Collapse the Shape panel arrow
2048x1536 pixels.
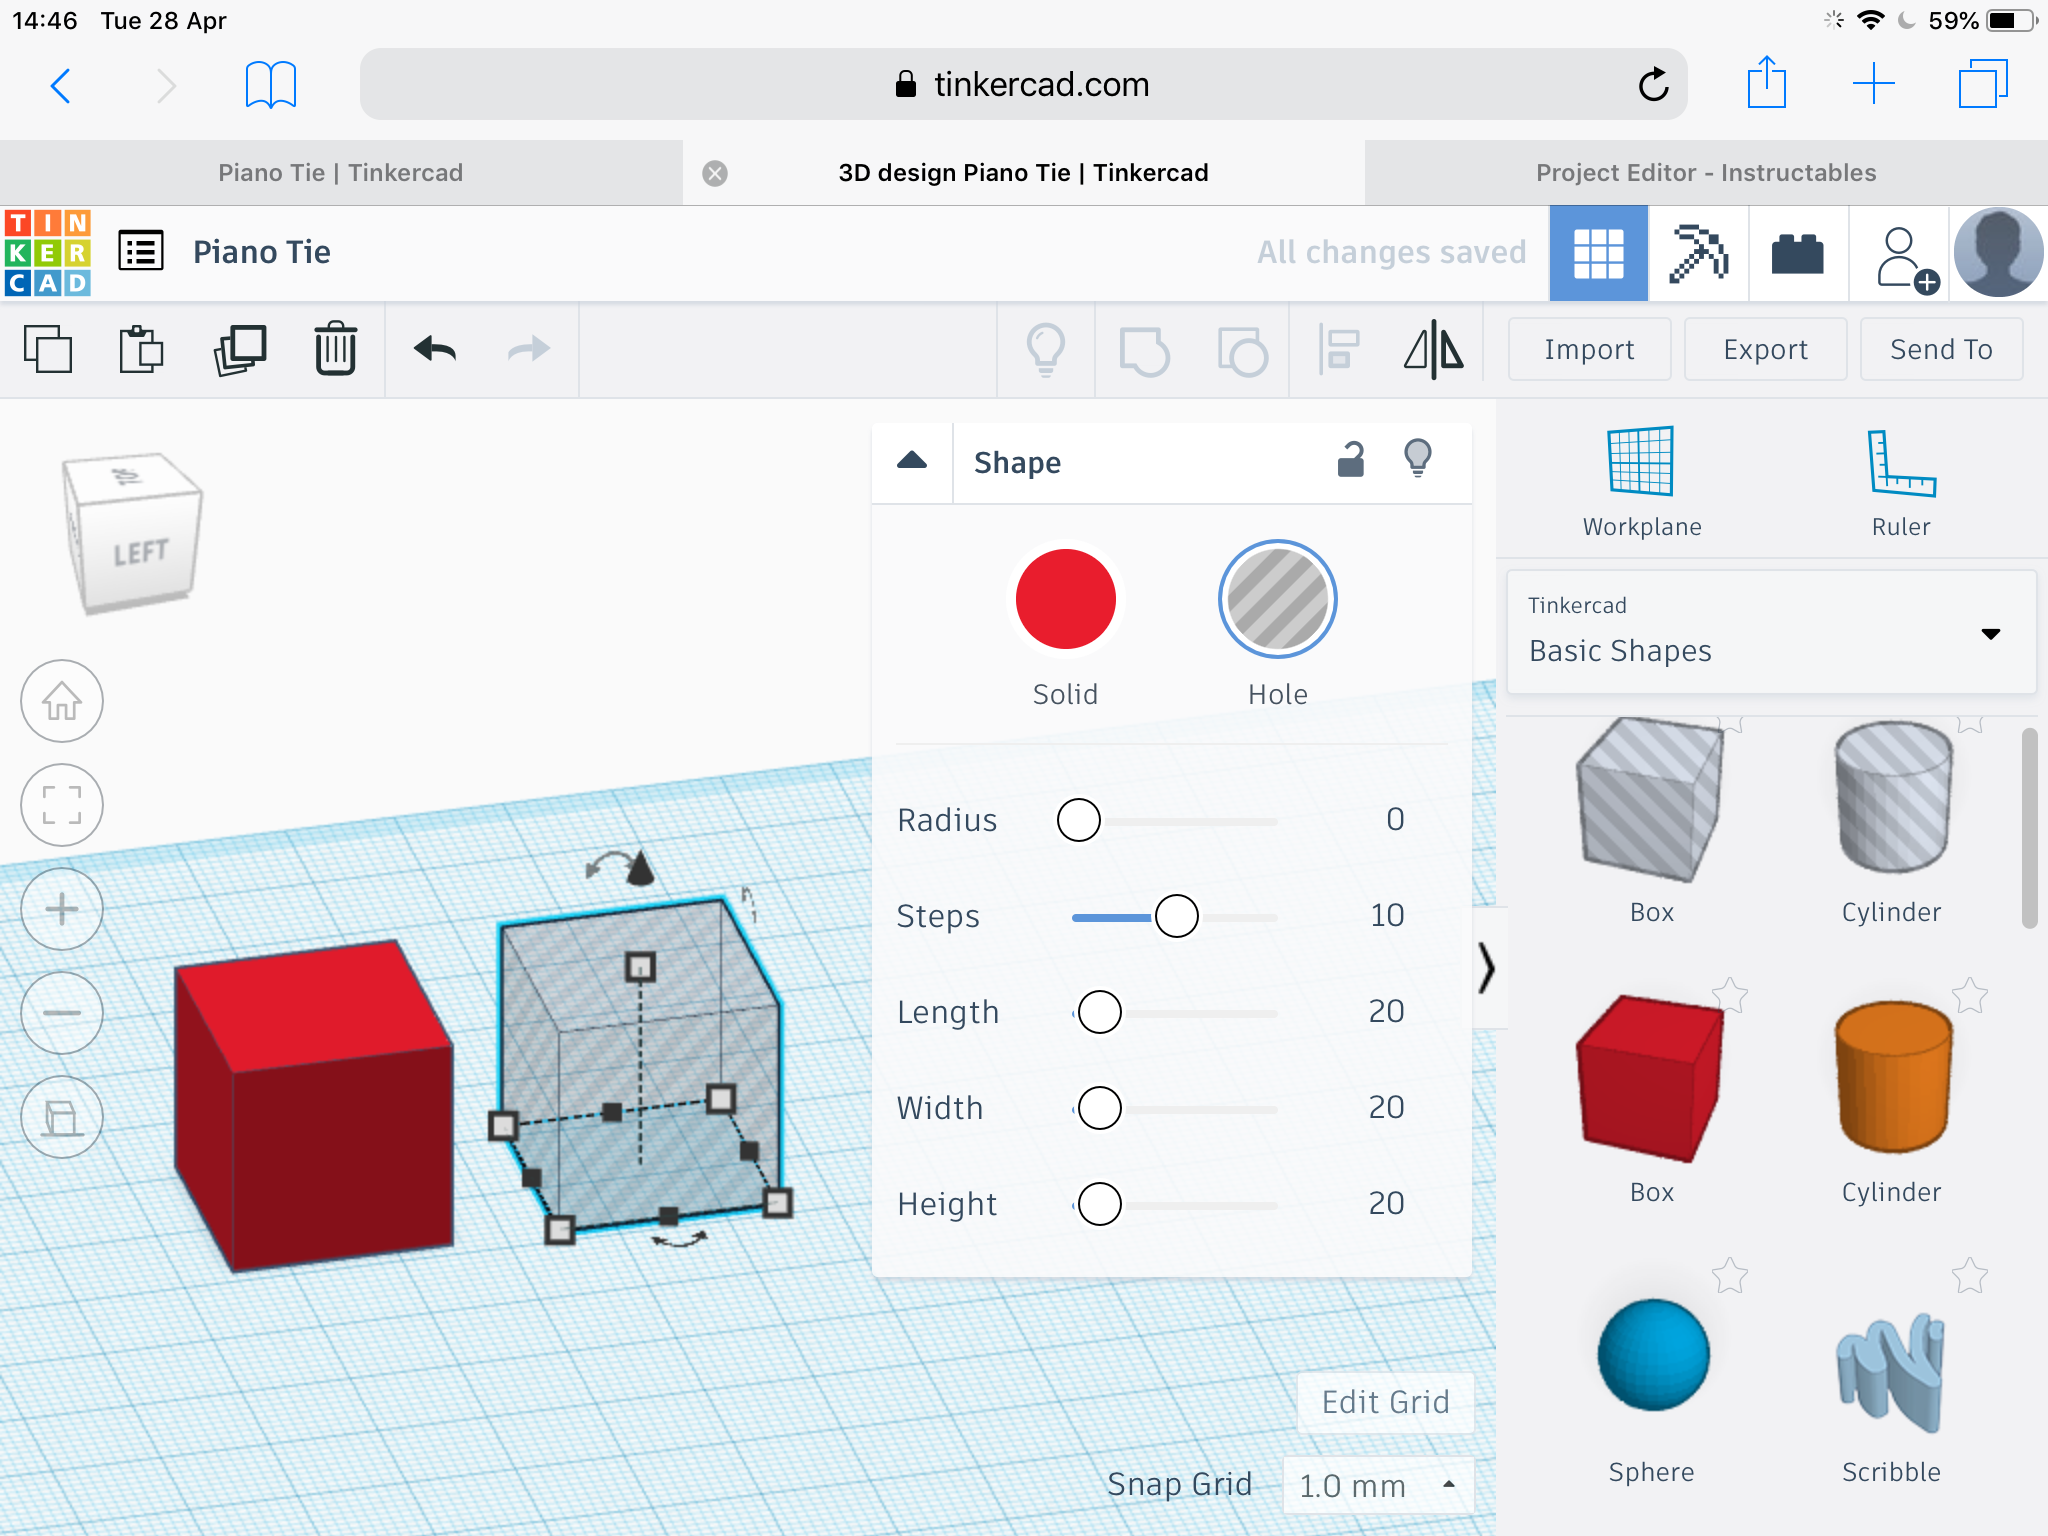[912, 461]
